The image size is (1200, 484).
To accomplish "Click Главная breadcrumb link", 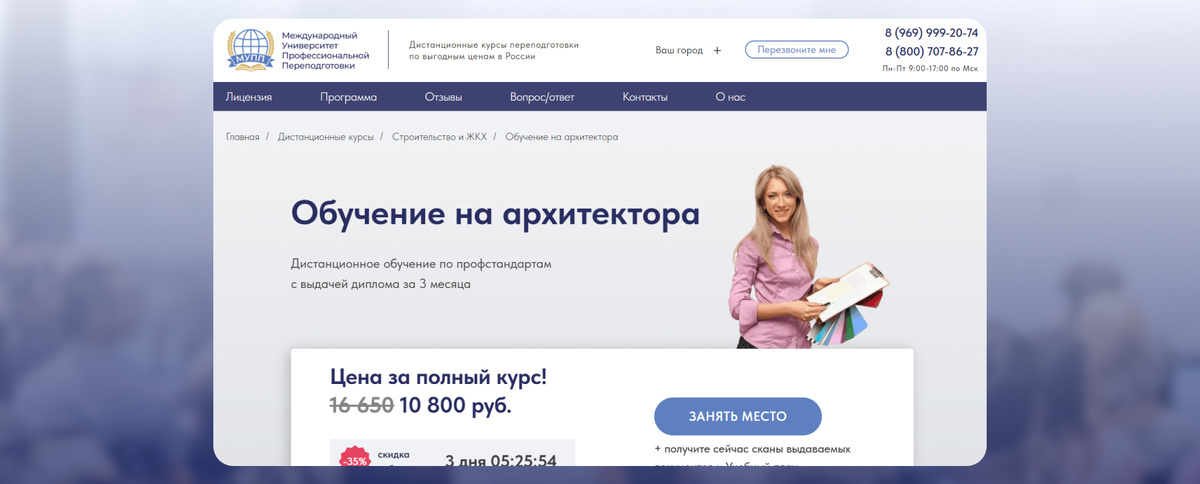I will pos(243,136).
